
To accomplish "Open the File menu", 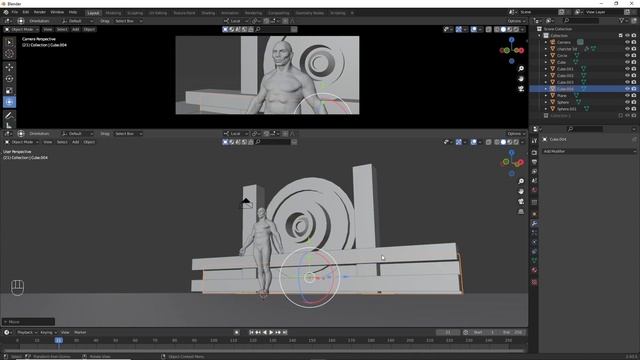I will coord(15,12).
